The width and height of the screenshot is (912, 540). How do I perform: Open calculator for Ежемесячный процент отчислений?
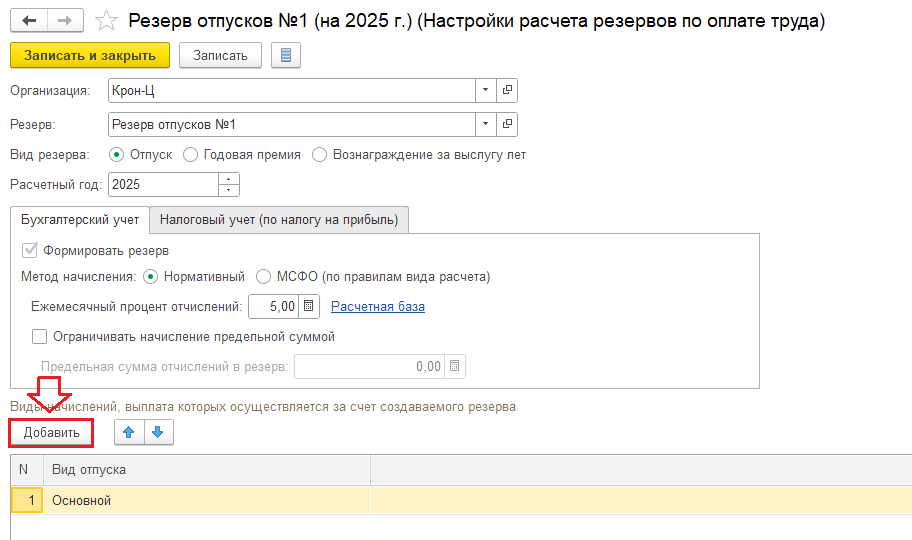(x=309, y=307)
